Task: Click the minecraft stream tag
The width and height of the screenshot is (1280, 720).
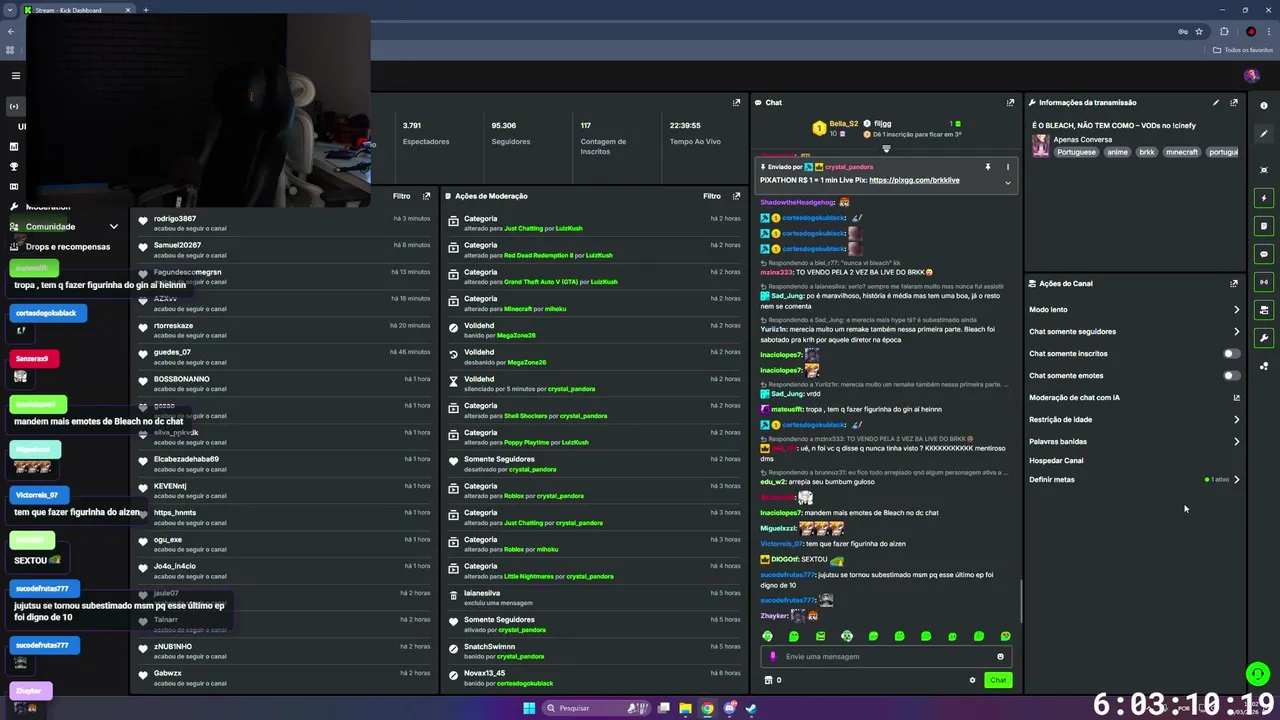Action: pyautogui.click(x=1181, y=152)
